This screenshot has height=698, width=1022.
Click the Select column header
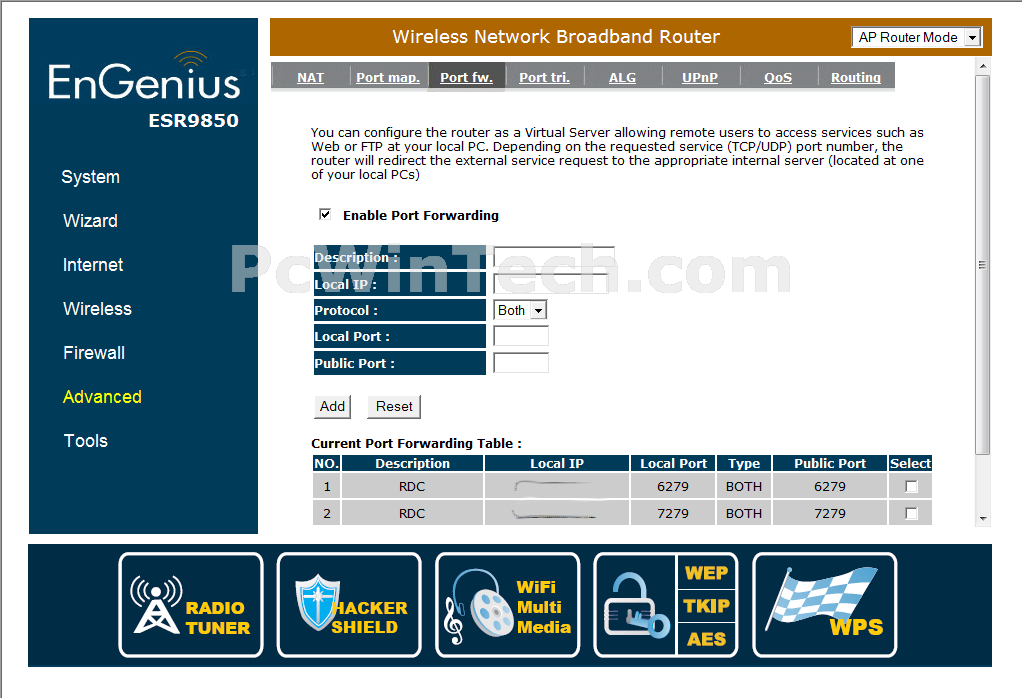[x=910, y=463]
